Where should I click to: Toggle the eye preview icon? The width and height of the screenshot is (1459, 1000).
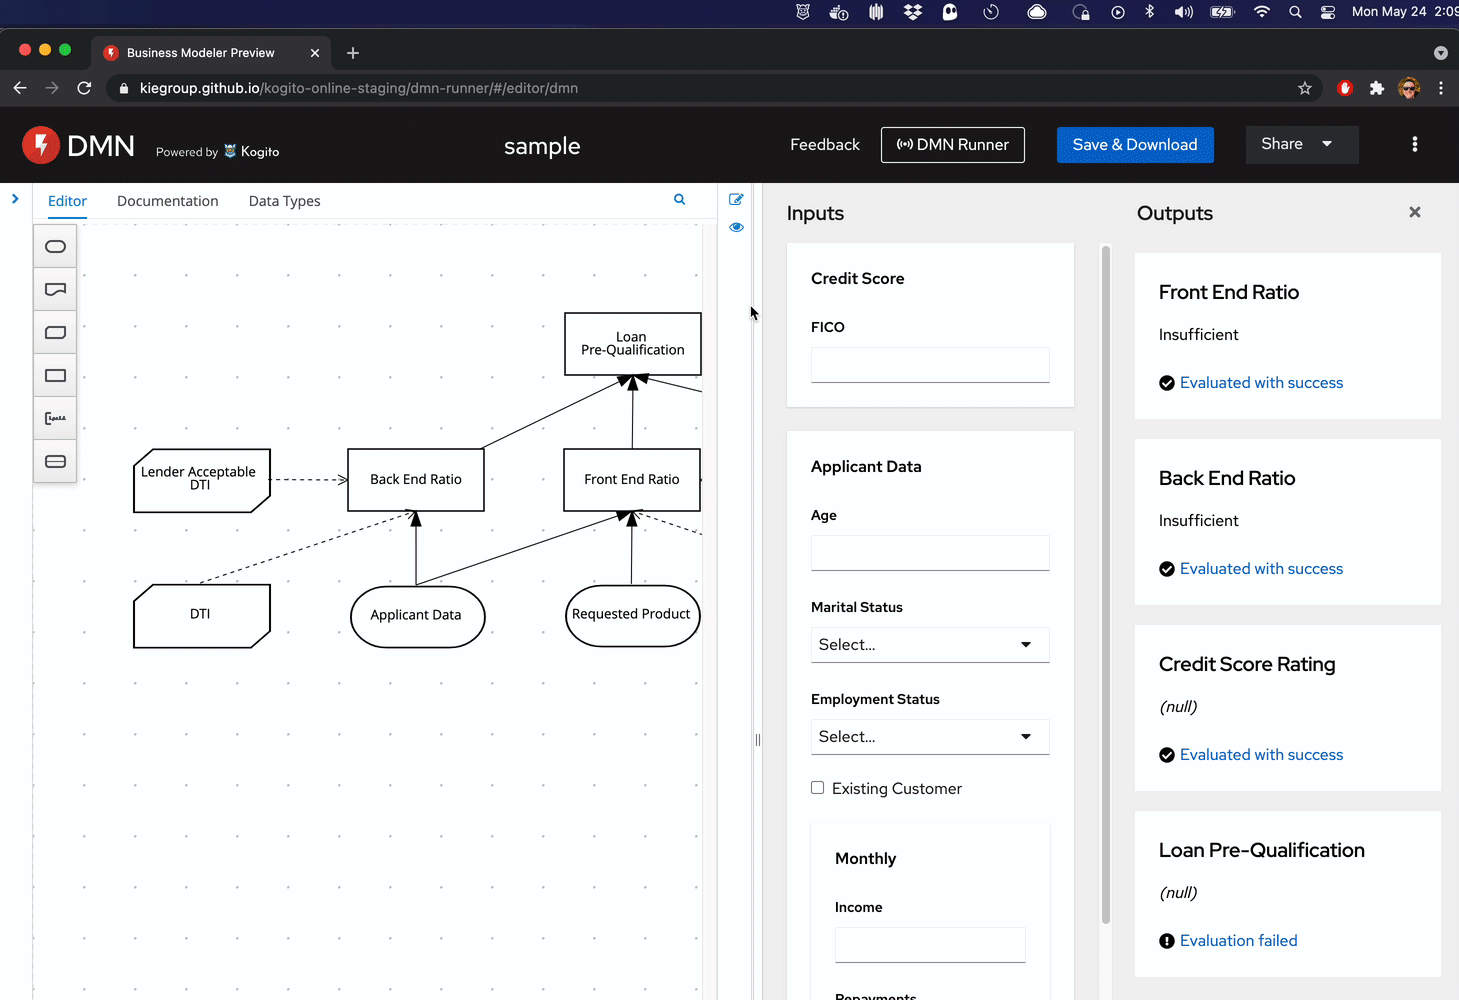736,228
